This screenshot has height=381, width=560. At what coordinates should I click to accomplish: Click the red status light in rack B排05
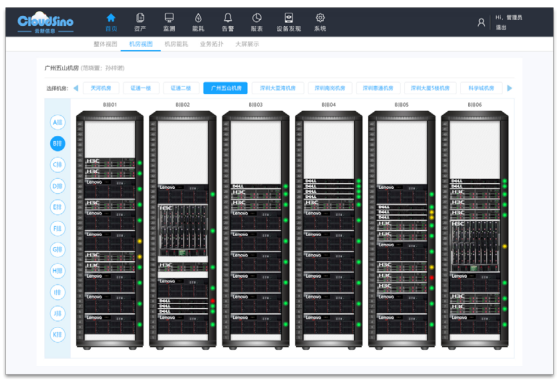tap(432, 277)
